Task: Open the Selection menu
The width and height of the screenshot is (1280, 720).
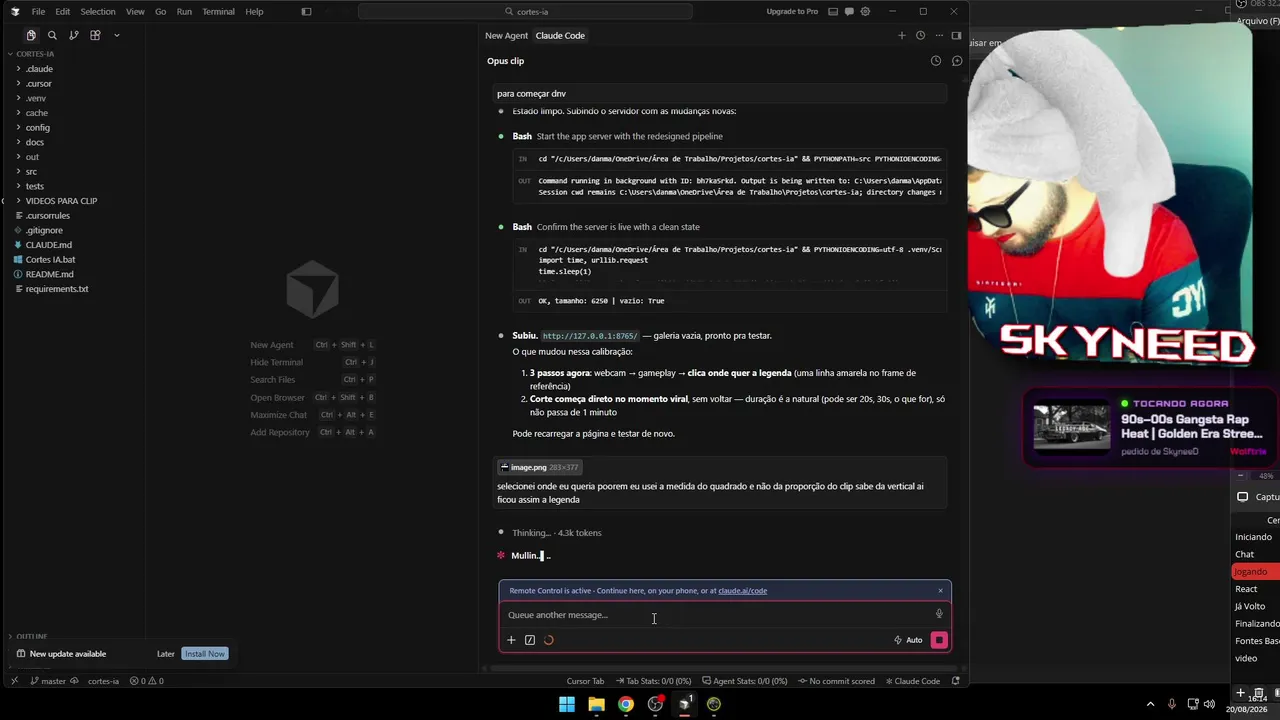Action: pyautogui.click(x=98, y=12)
